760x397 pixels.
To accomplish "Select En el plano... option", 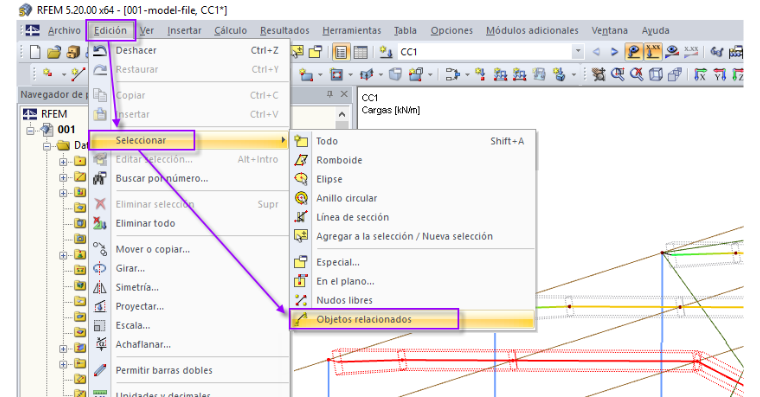I will (x=412, y=281).
